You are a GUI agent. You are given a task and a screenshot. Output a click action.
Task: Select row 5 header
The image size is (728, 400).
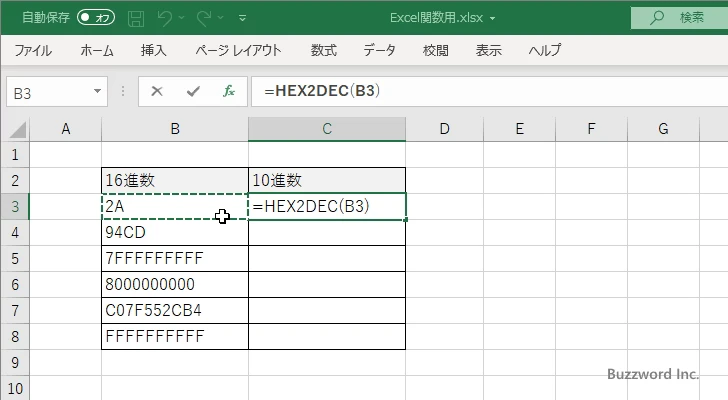point(15,258)
